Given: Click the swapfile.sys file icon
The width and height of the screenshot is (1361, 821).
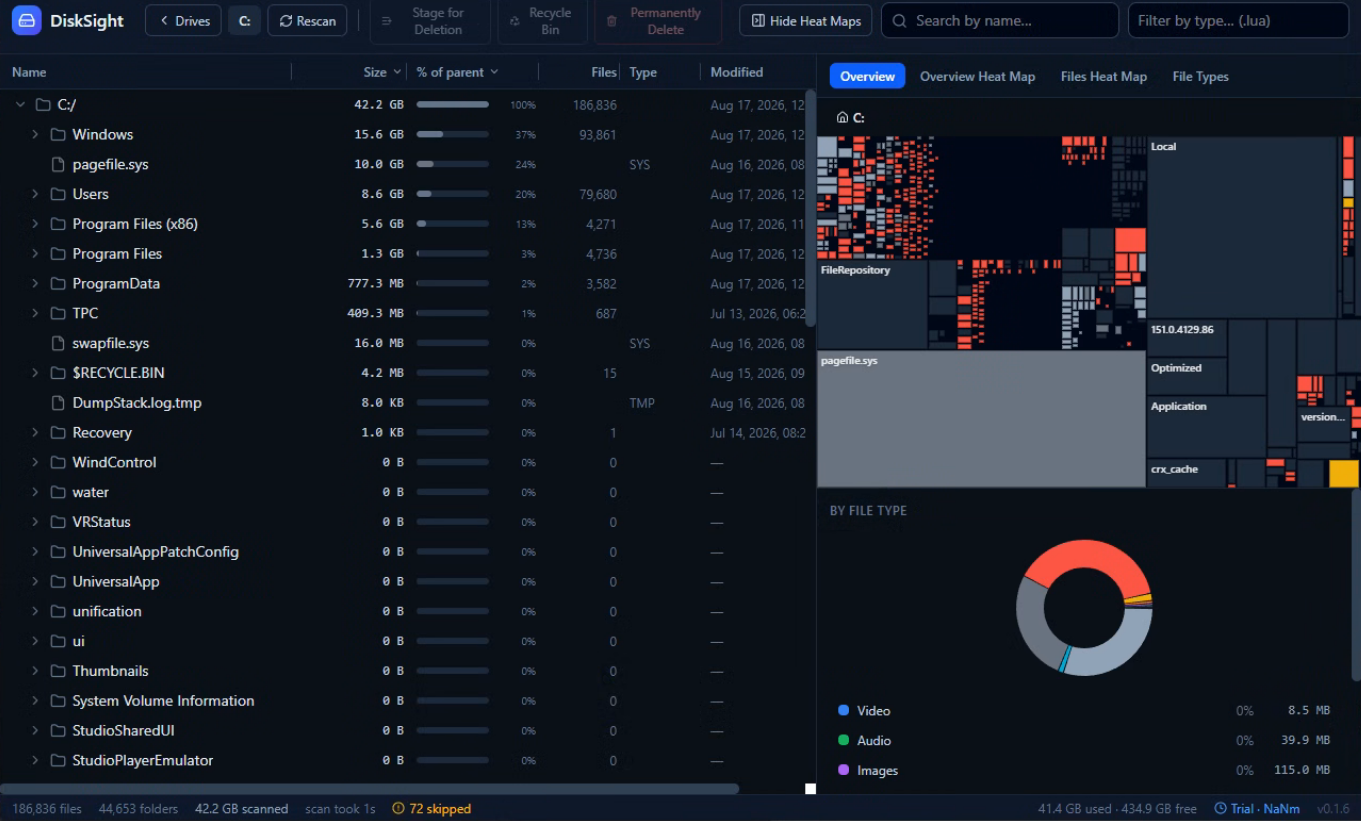Looking at the screenshot, I should pos(58,343).
